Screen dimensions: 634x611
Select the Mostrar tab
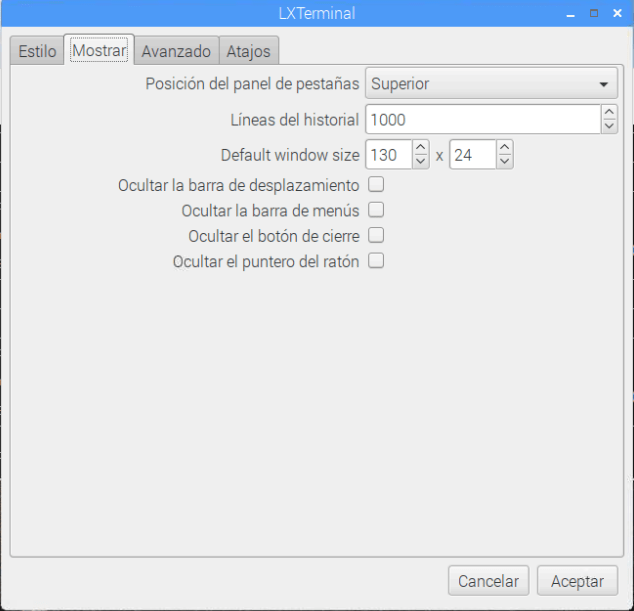(99, 50)
